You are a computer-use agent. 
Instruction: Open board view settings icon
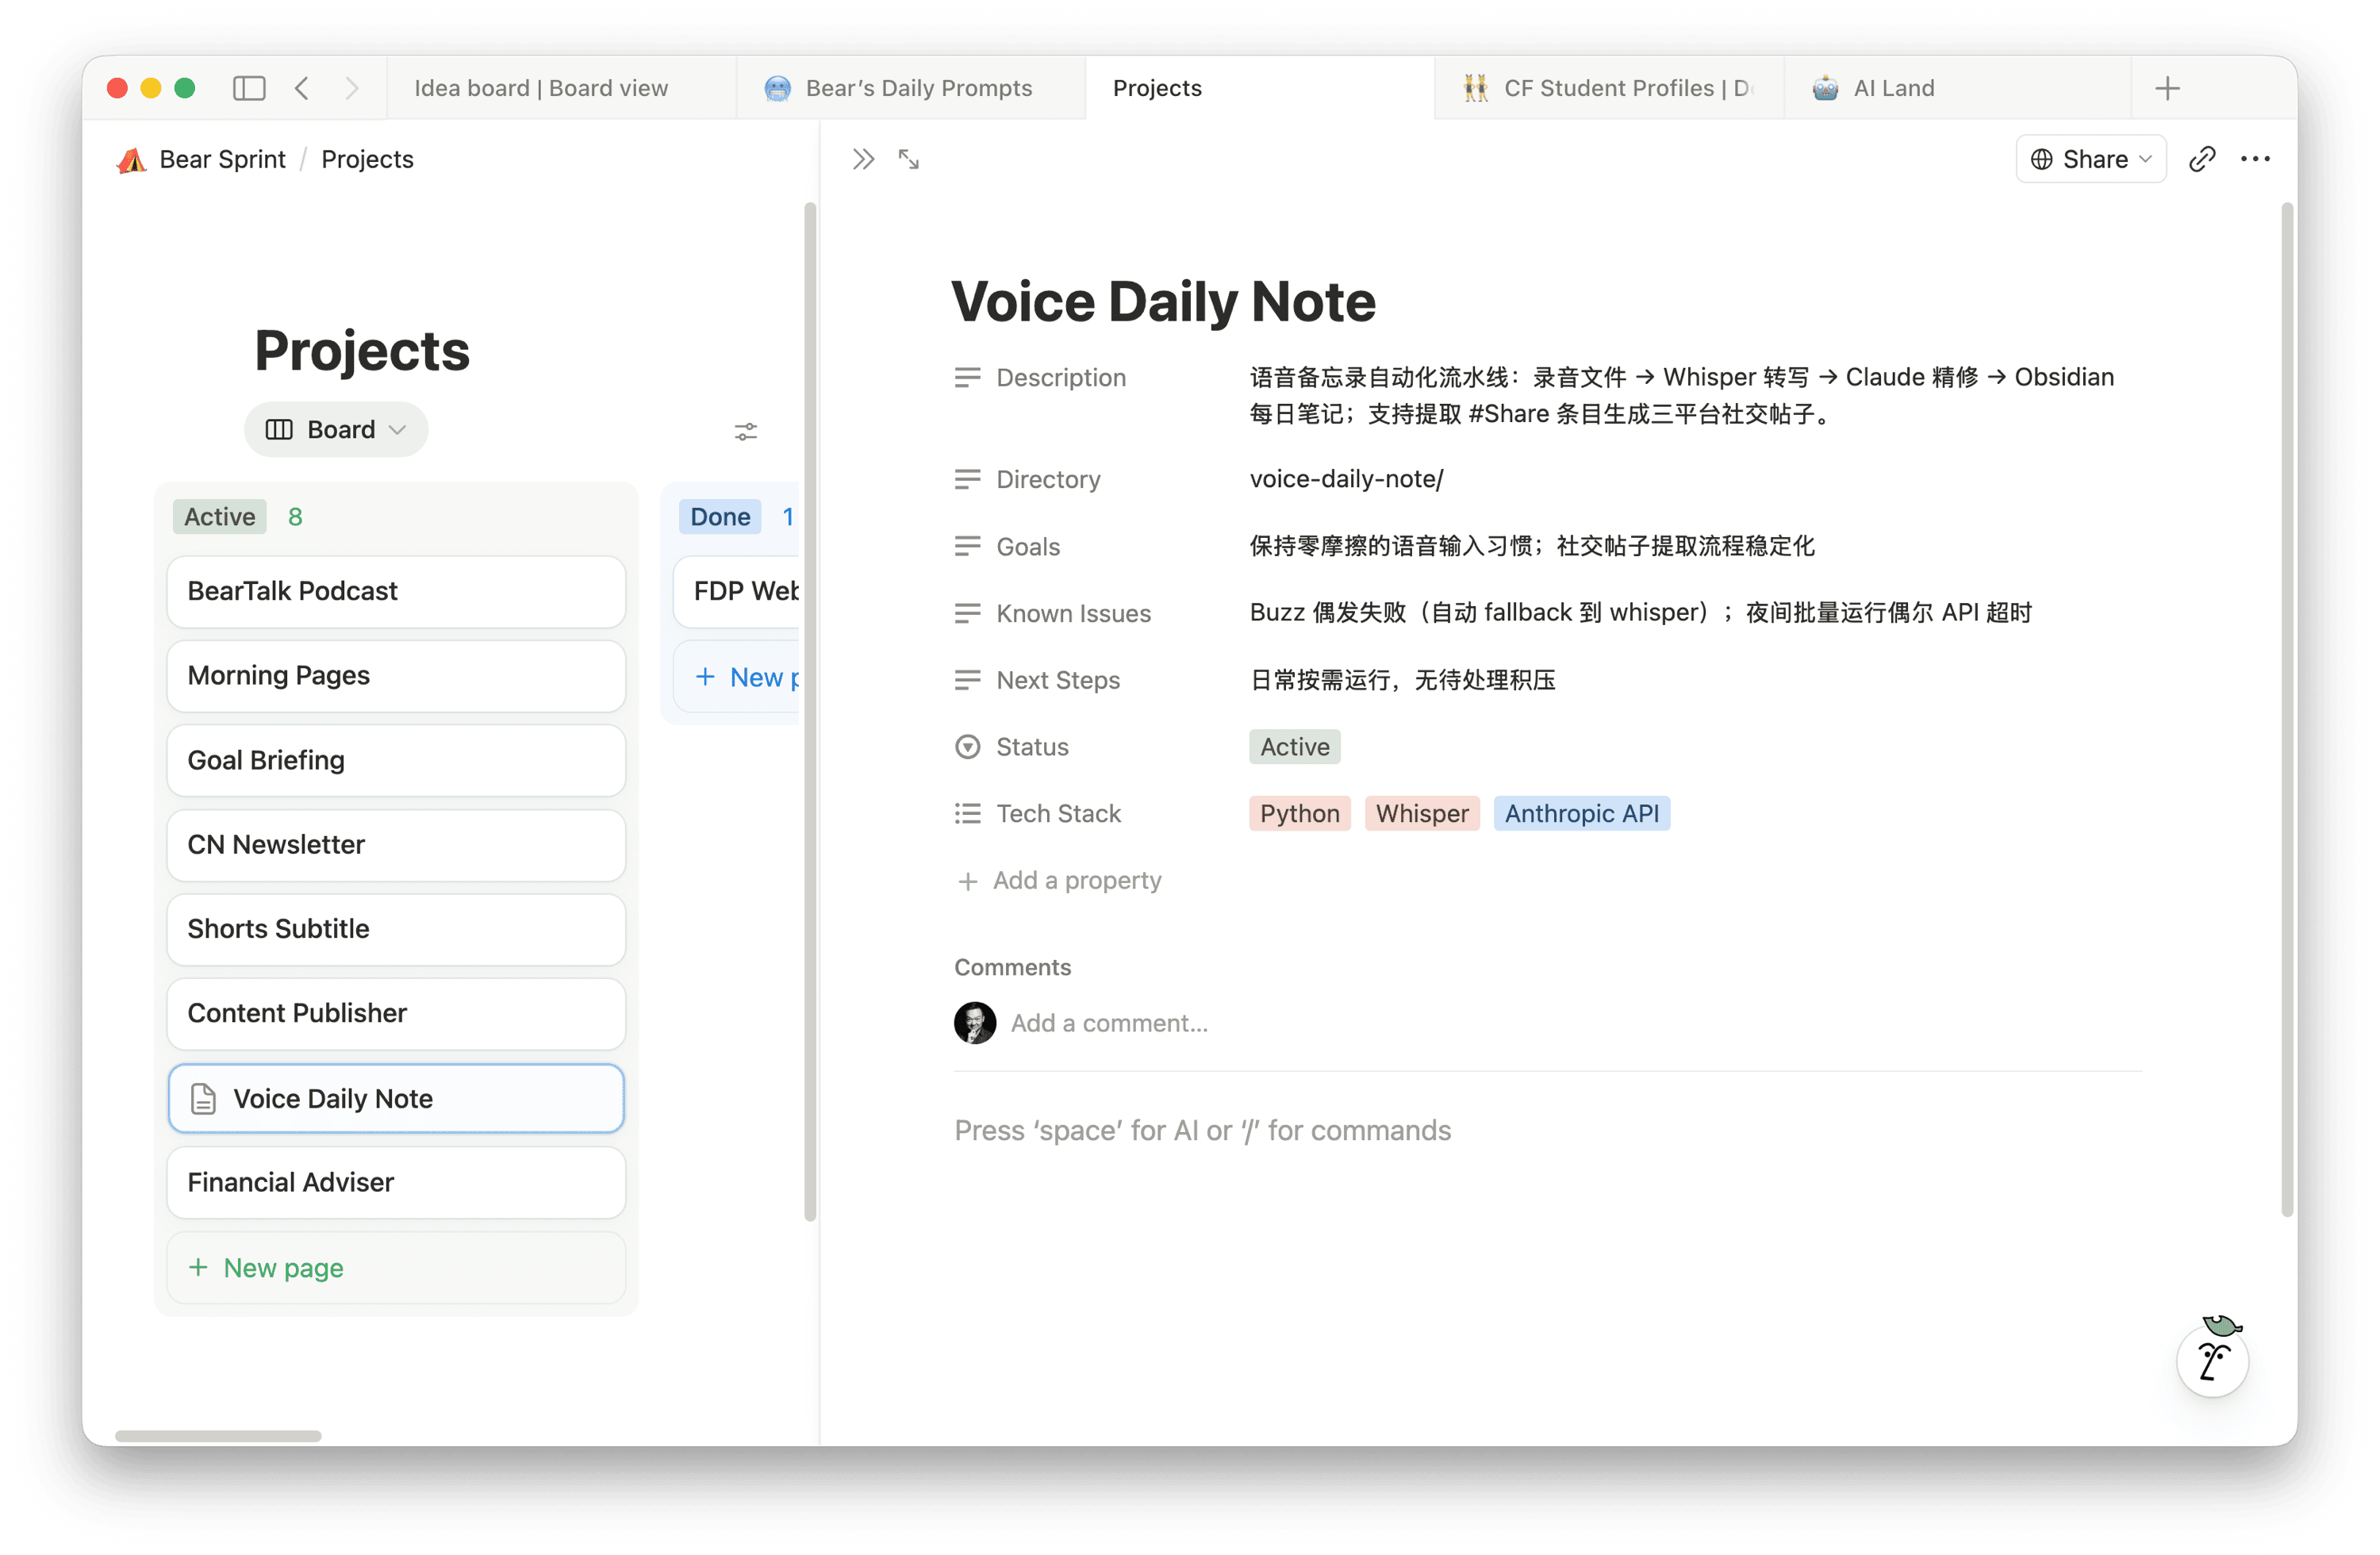[x=745, y=431]
